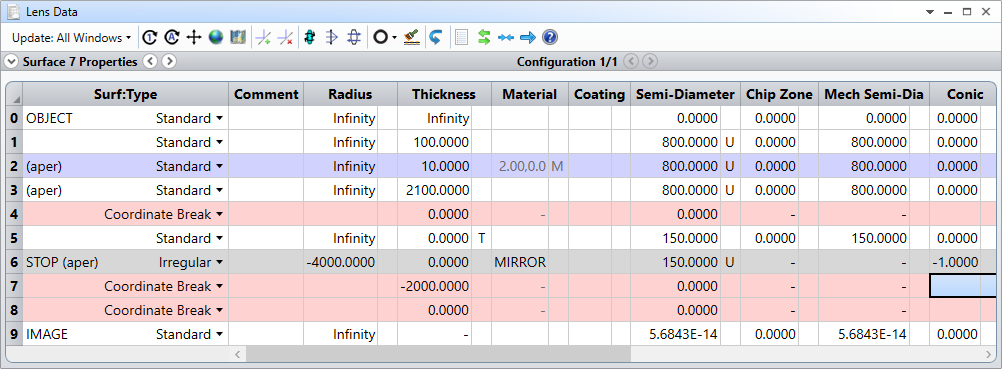Click the Update all icon with the letter A
Viewport: 1002px width, 369px height.
click(171, 38)
